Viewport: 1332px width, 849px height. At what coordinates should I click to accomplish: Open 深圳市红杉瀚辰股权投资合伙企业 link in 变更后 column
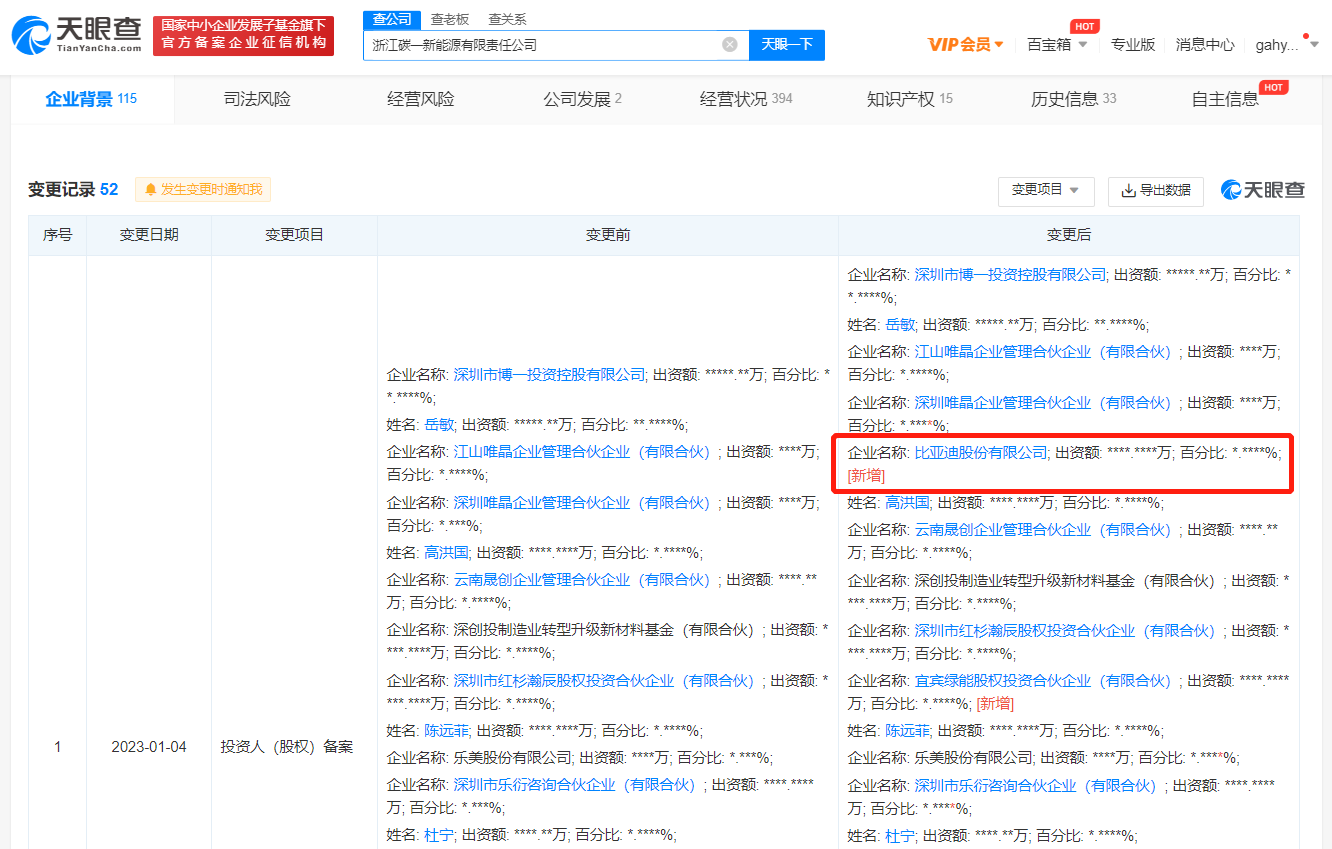(1069, 630)
